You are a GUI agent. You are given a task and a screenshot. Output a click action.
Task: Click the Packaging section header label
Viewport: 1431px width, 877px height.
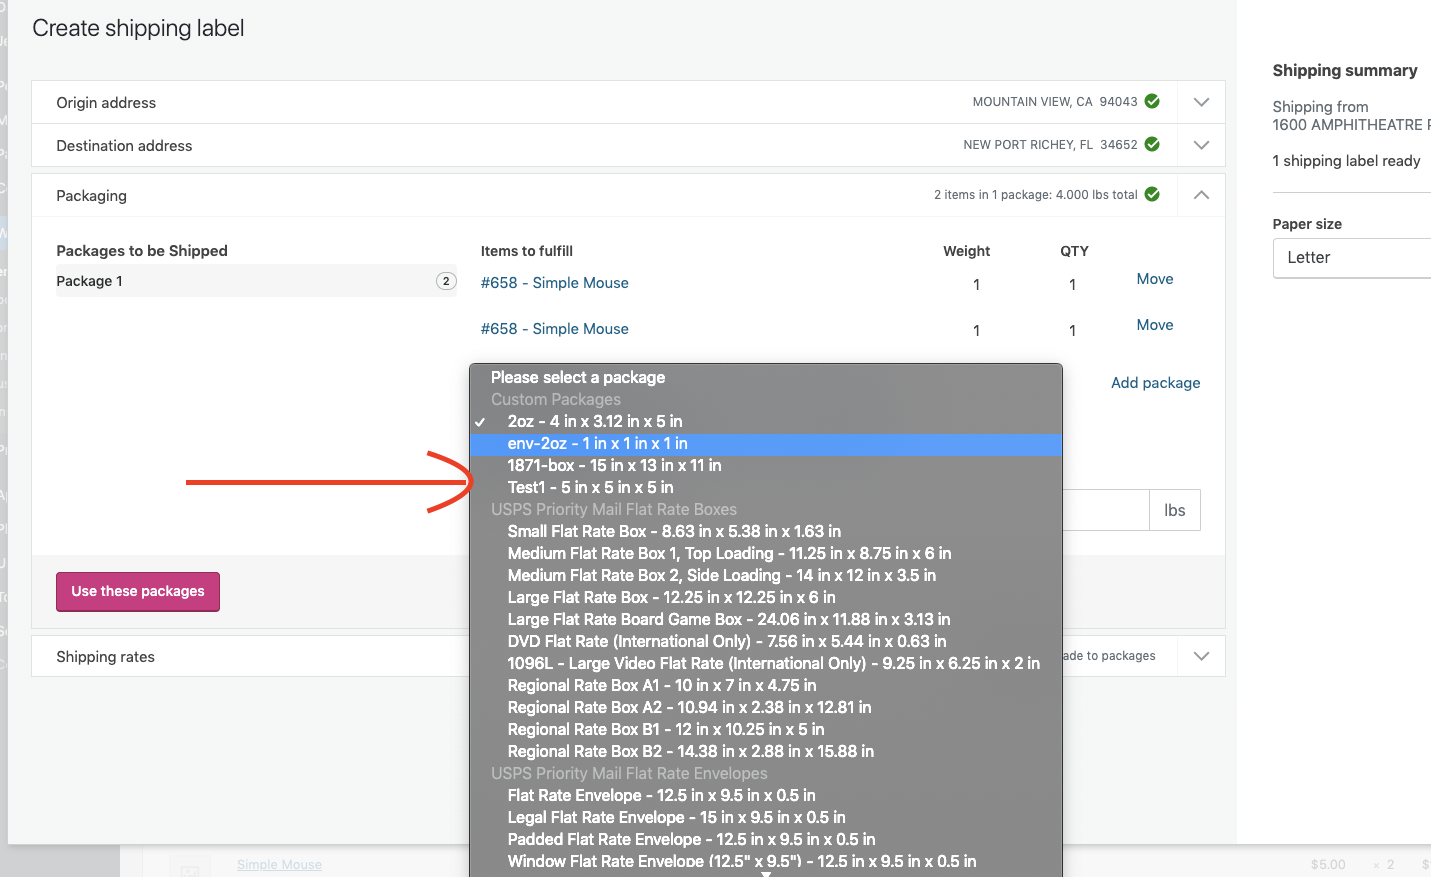coord(91,195)
